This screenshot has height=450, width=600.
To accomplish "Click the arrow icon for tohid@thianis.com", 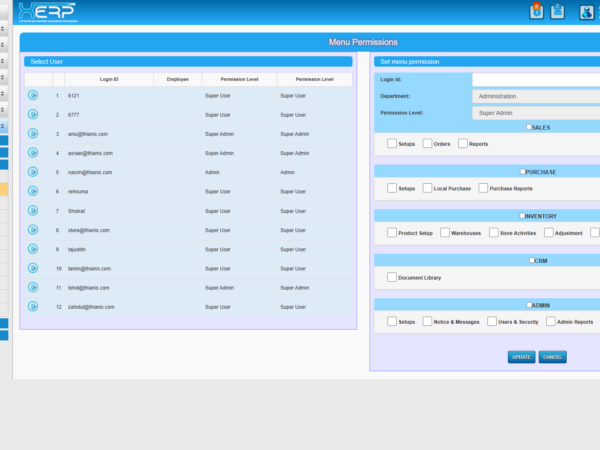I will point(33,287).
